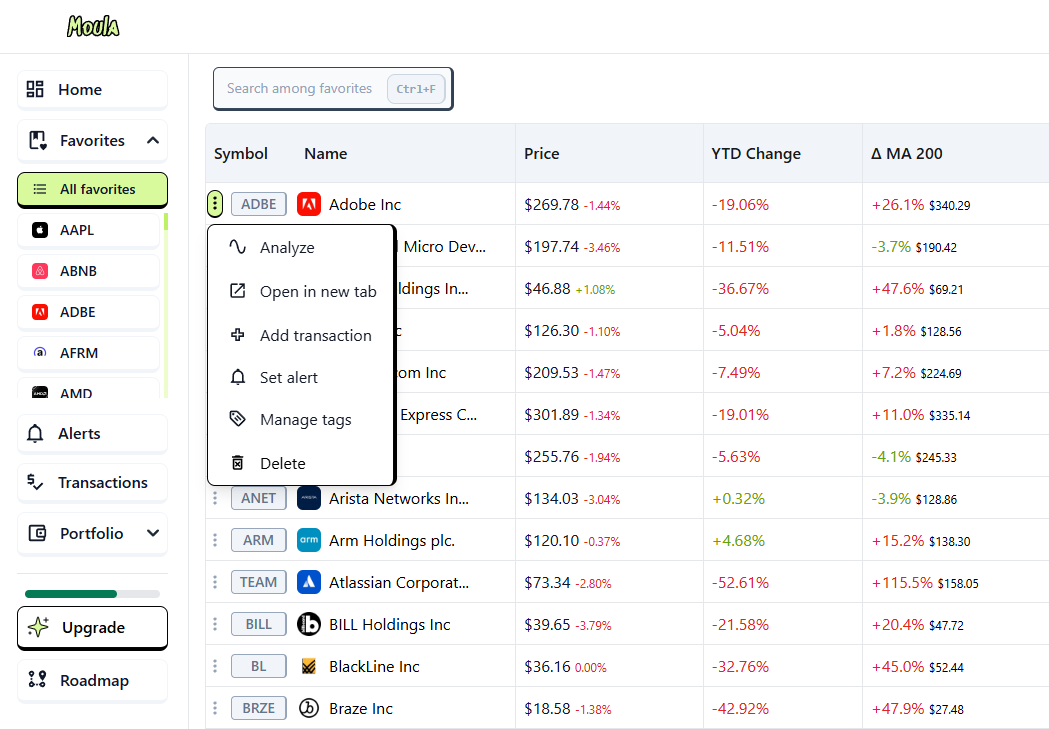Click the sparkle icon on Upgrade
1049x729 pixels.
pyautogui.click(x=39, y=627)
